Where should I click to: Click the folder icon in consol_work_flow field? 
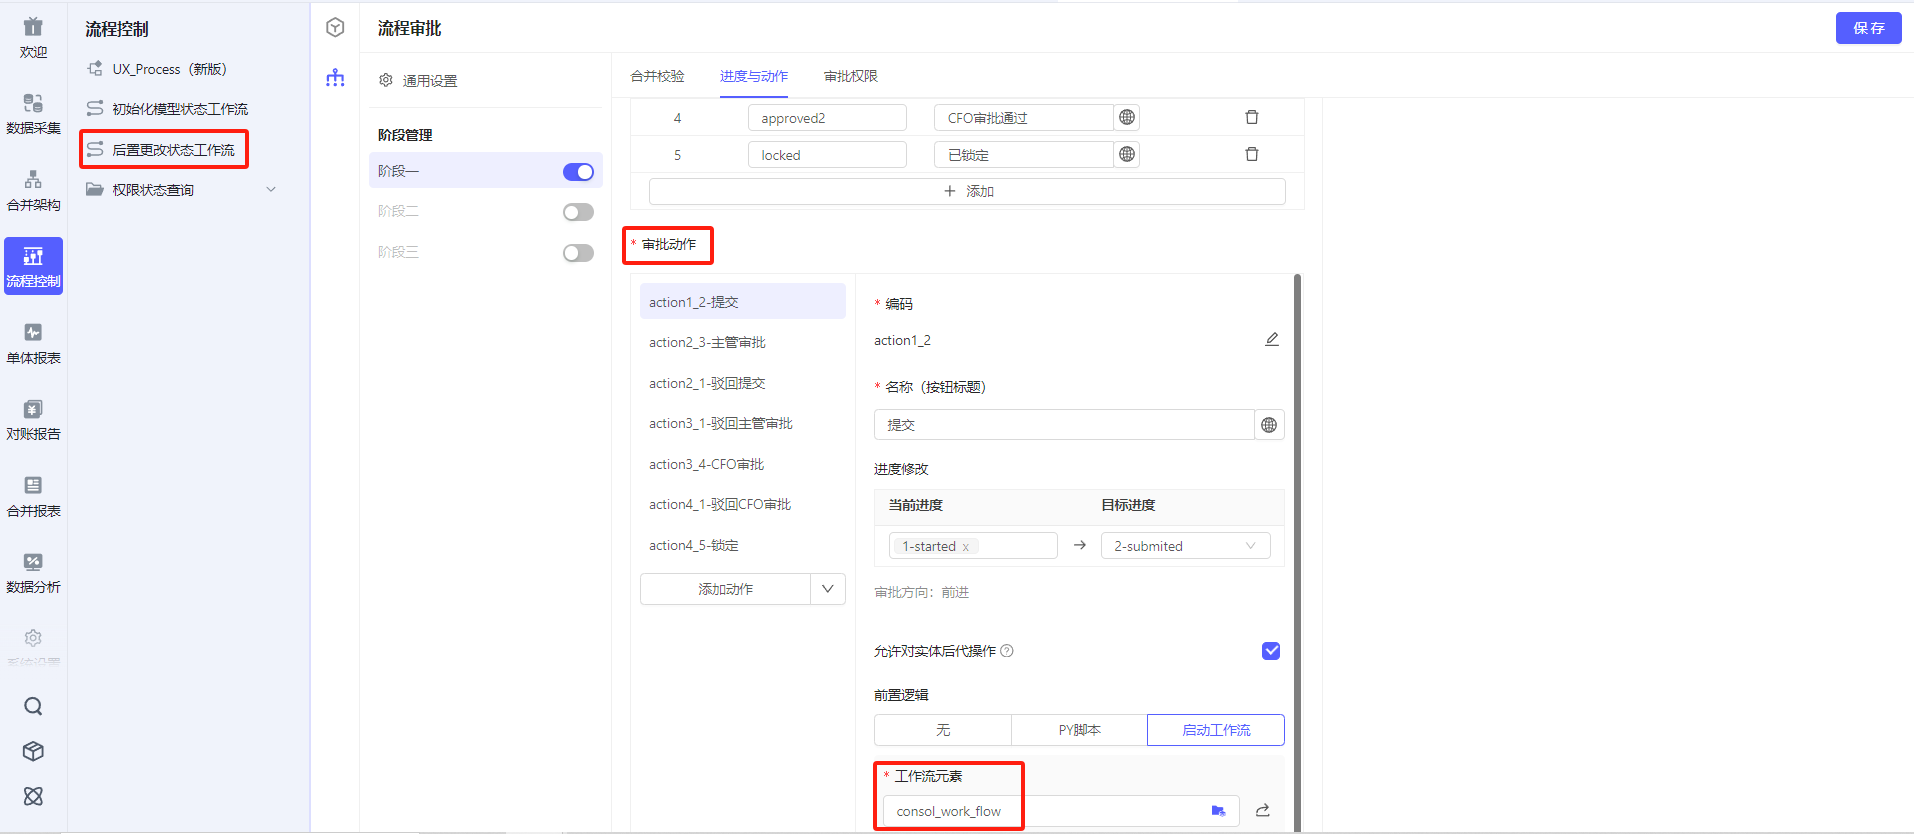tap(1218, 811)
